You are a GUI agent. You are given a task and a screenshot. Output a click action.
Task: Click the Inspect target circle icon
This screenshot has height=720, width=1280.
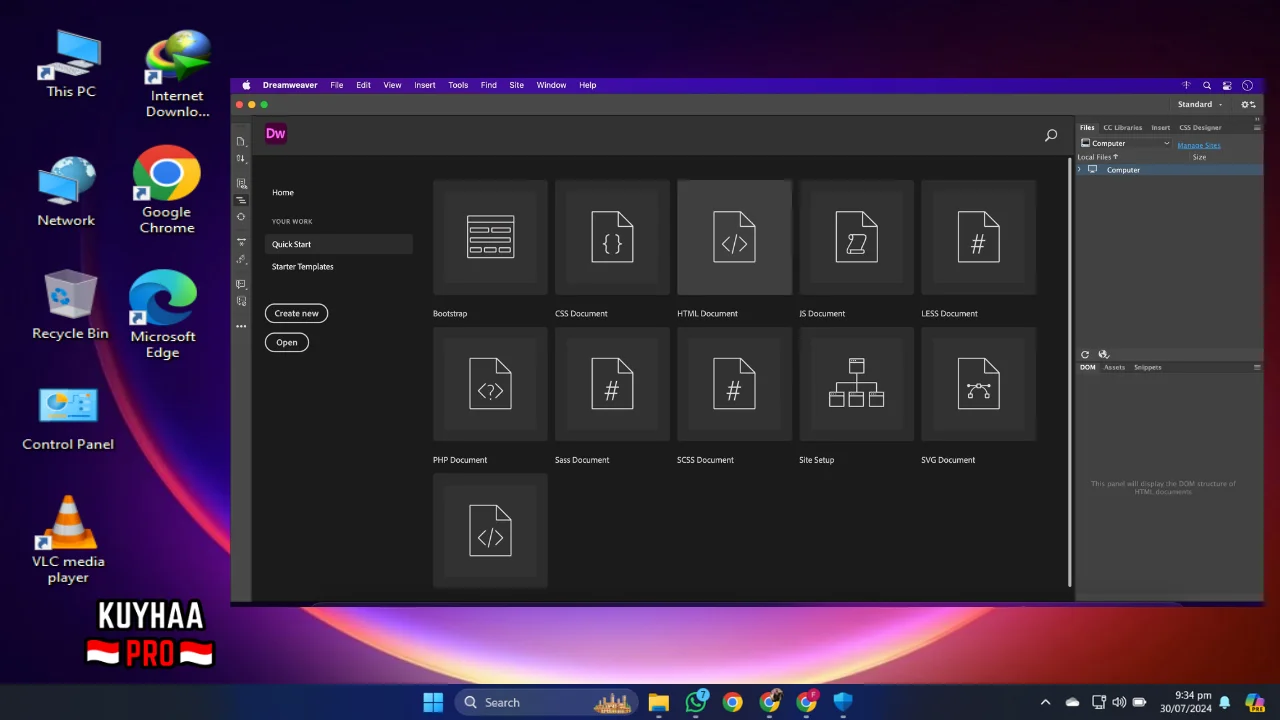pos(241,217)
